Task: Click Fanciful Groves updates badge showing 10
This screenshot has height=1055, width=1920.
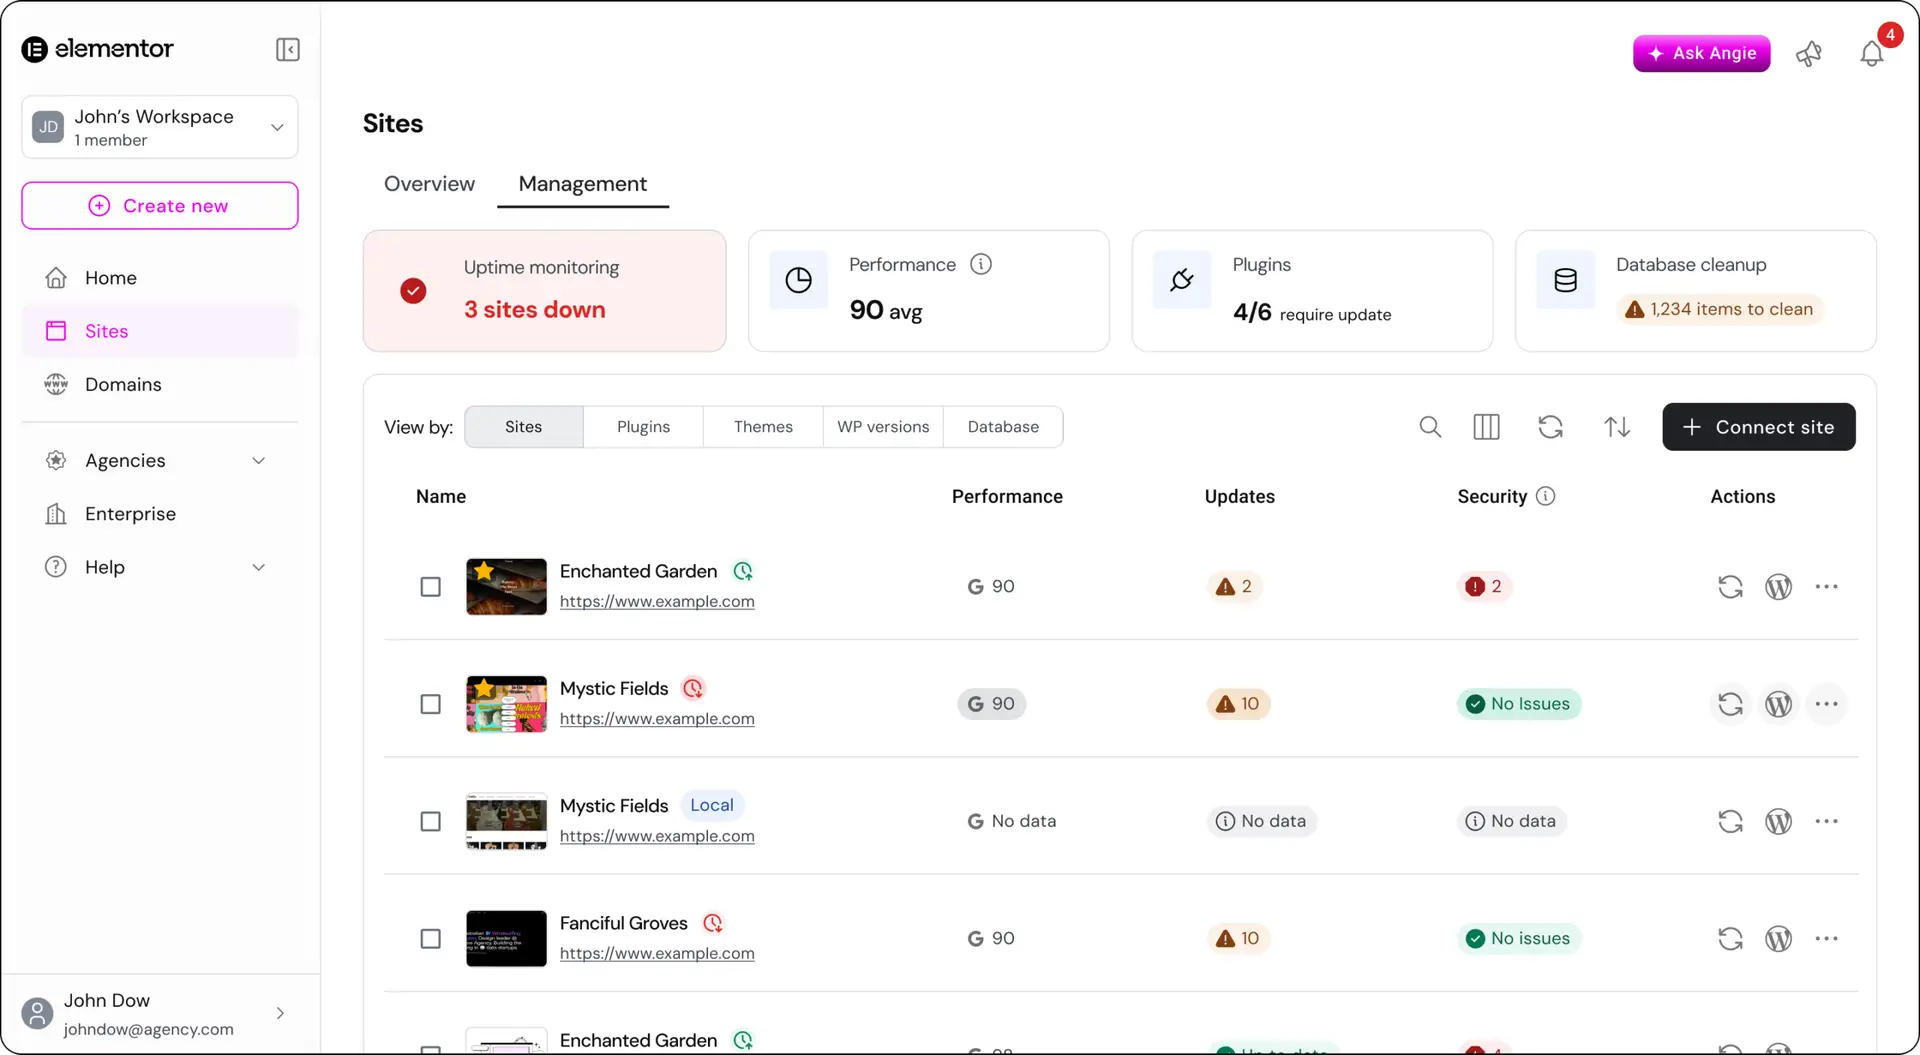Action: tap(1238, 938)
